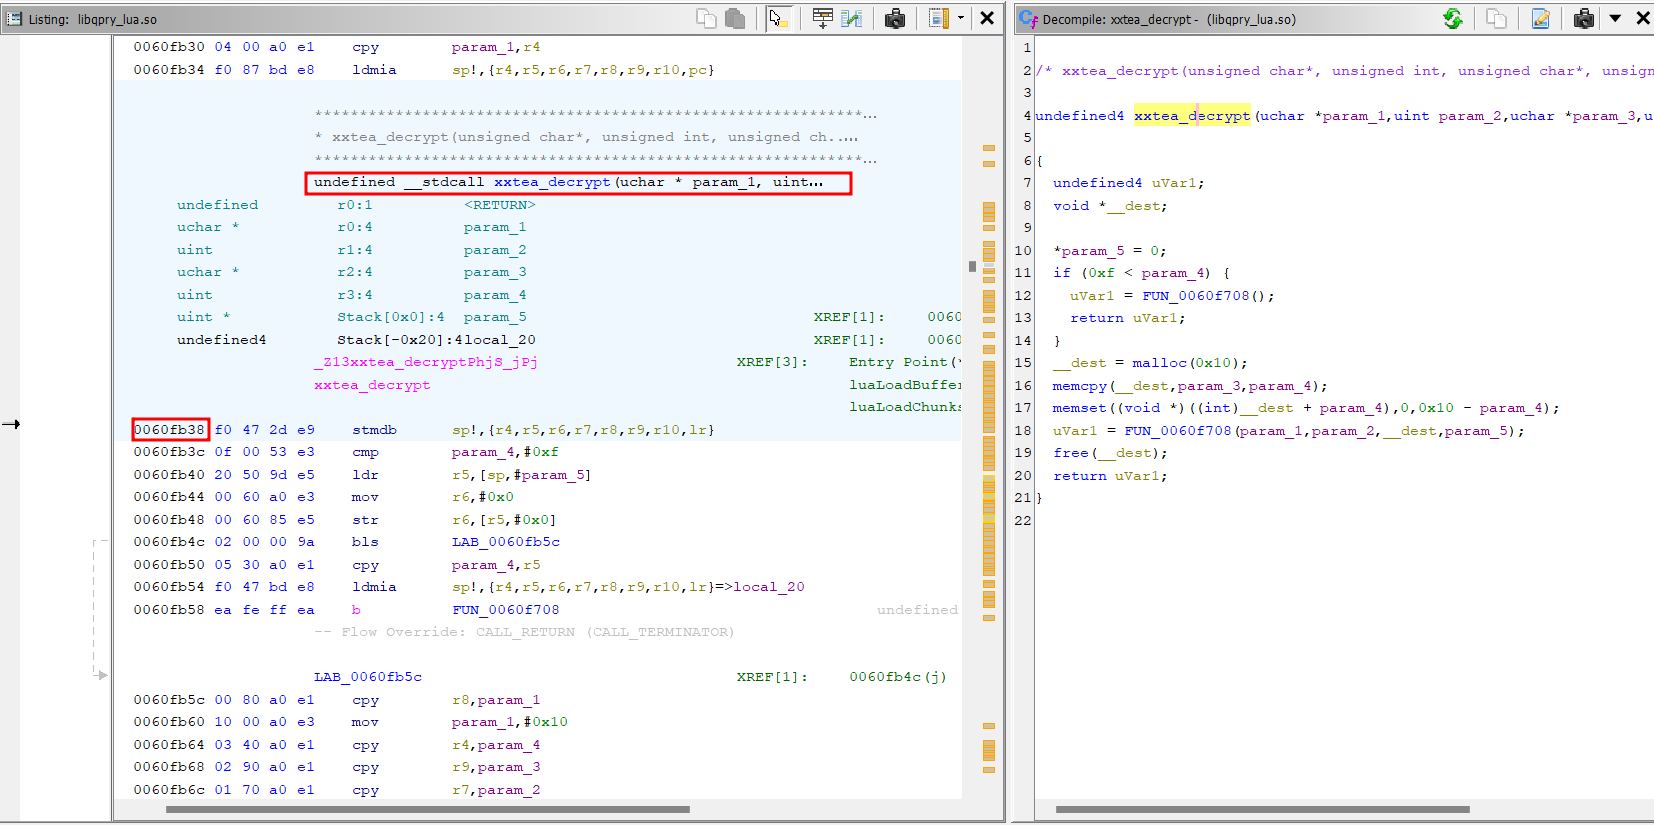Open the dropdown arrow in the Listing toolbar
The width and height of the screenshot is (1654, 825).
click(x=961, y=18)
